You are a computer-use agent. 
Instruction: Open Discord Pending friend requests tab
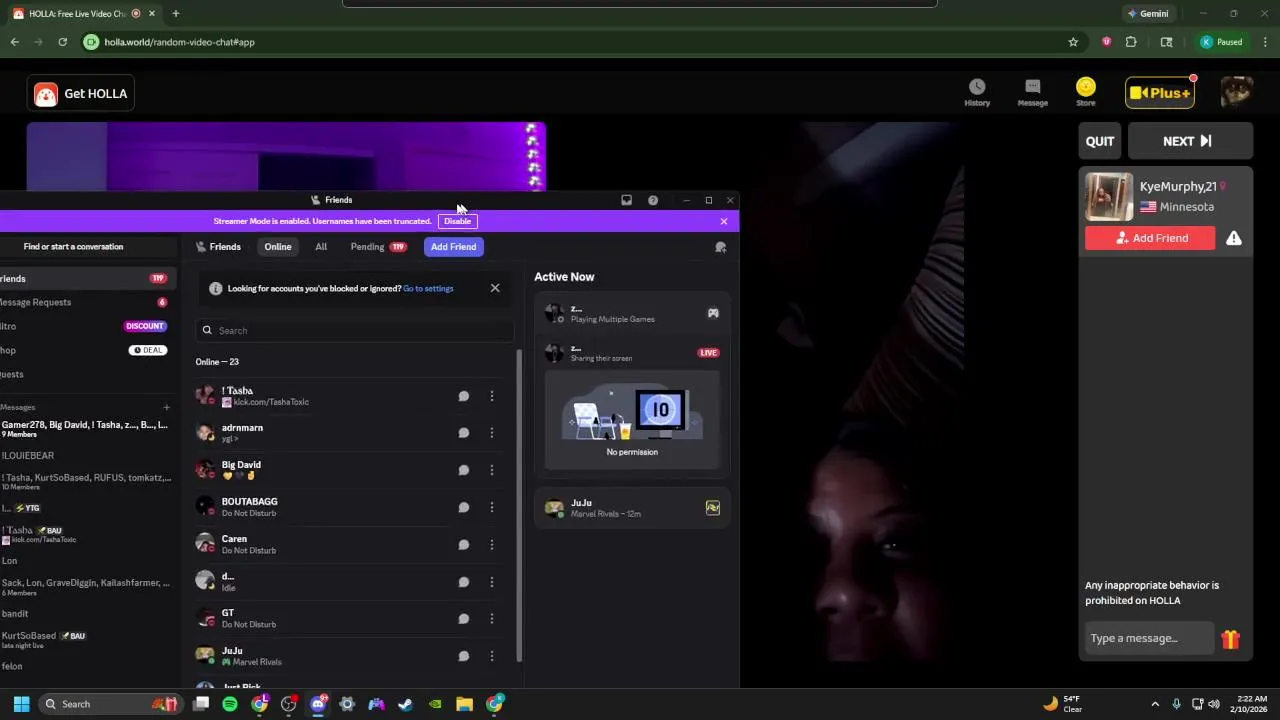(378, 247)
